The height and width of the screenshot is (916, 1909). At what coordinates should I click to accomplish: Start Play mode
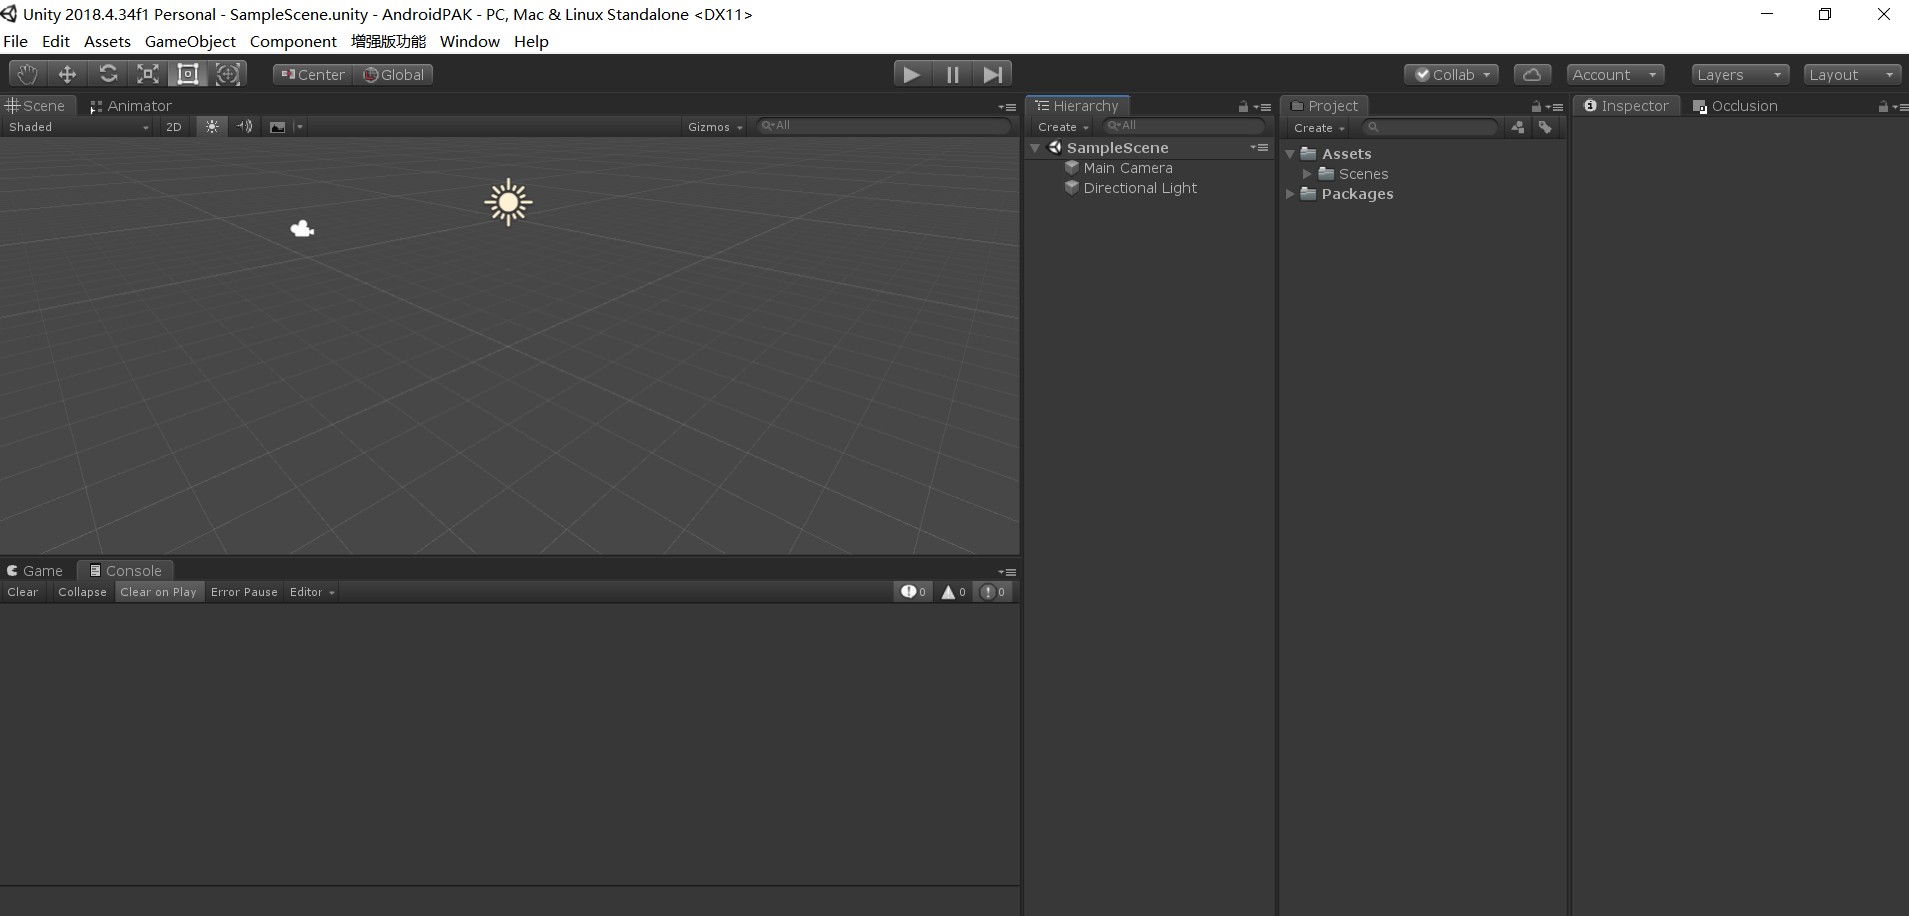coord(912,74)
